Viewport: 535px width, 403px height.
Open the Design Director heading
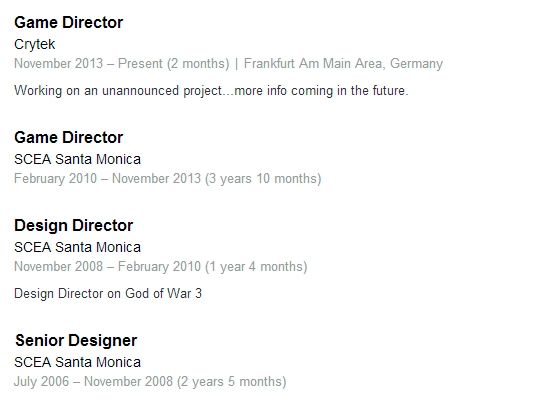(74, 226)
